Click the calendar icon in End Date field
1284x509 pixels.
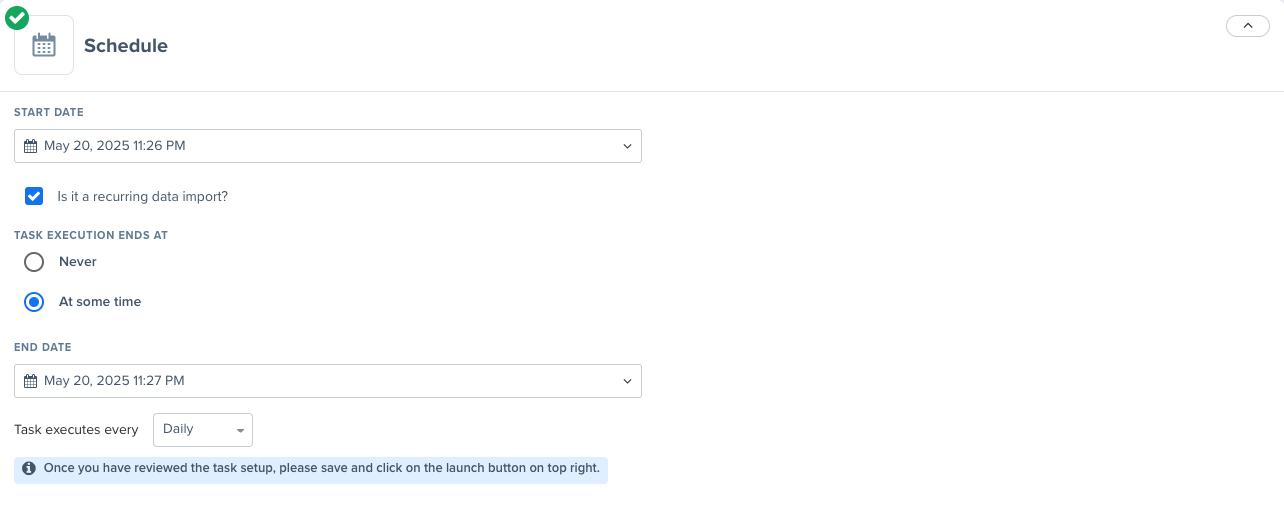[x=30, y=381]
